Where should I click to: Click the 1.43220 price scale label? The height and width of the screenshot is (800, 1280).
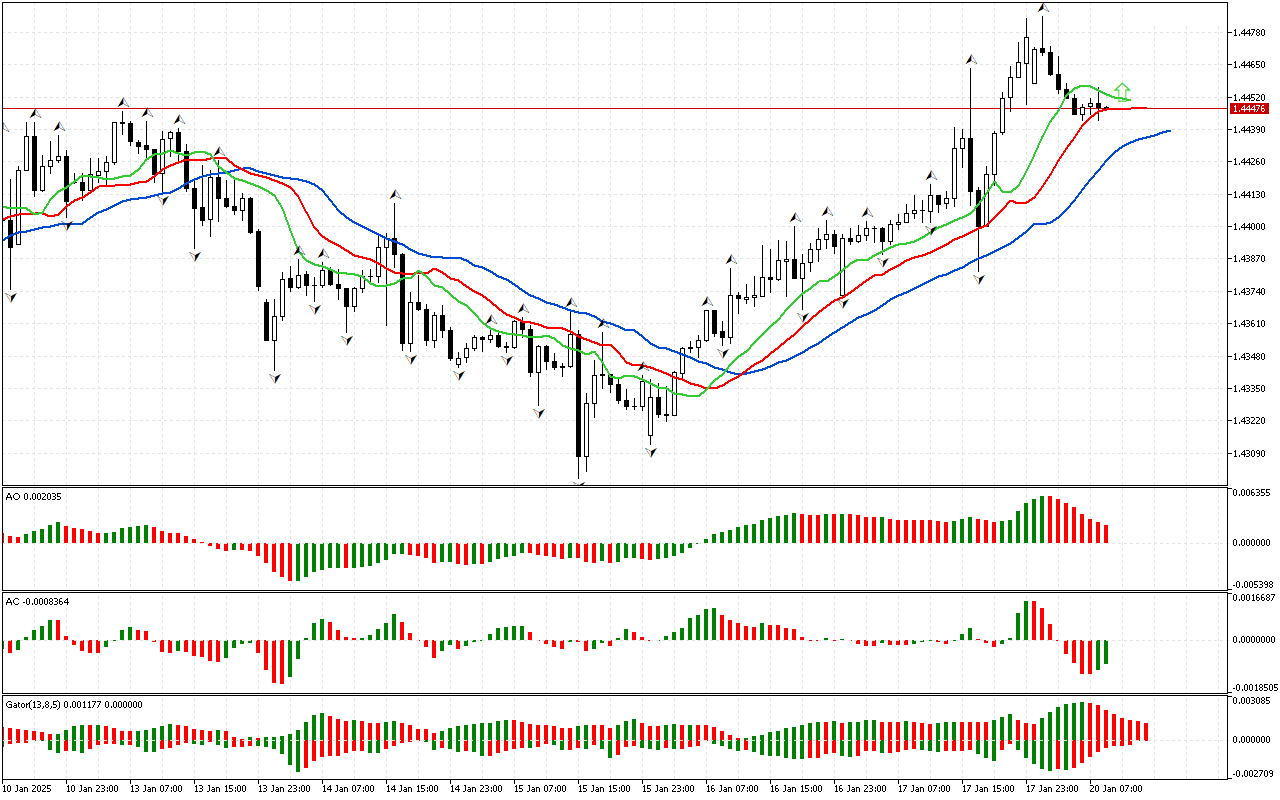(1249, 421)
